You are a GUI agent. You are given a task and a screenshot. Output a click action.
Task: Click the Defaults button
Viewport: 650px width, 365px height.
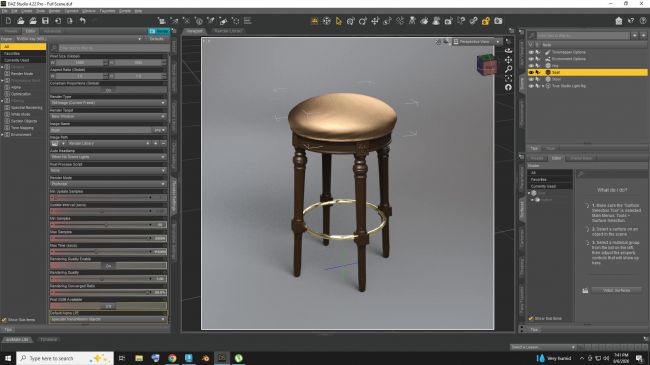[x=157, y=39]
